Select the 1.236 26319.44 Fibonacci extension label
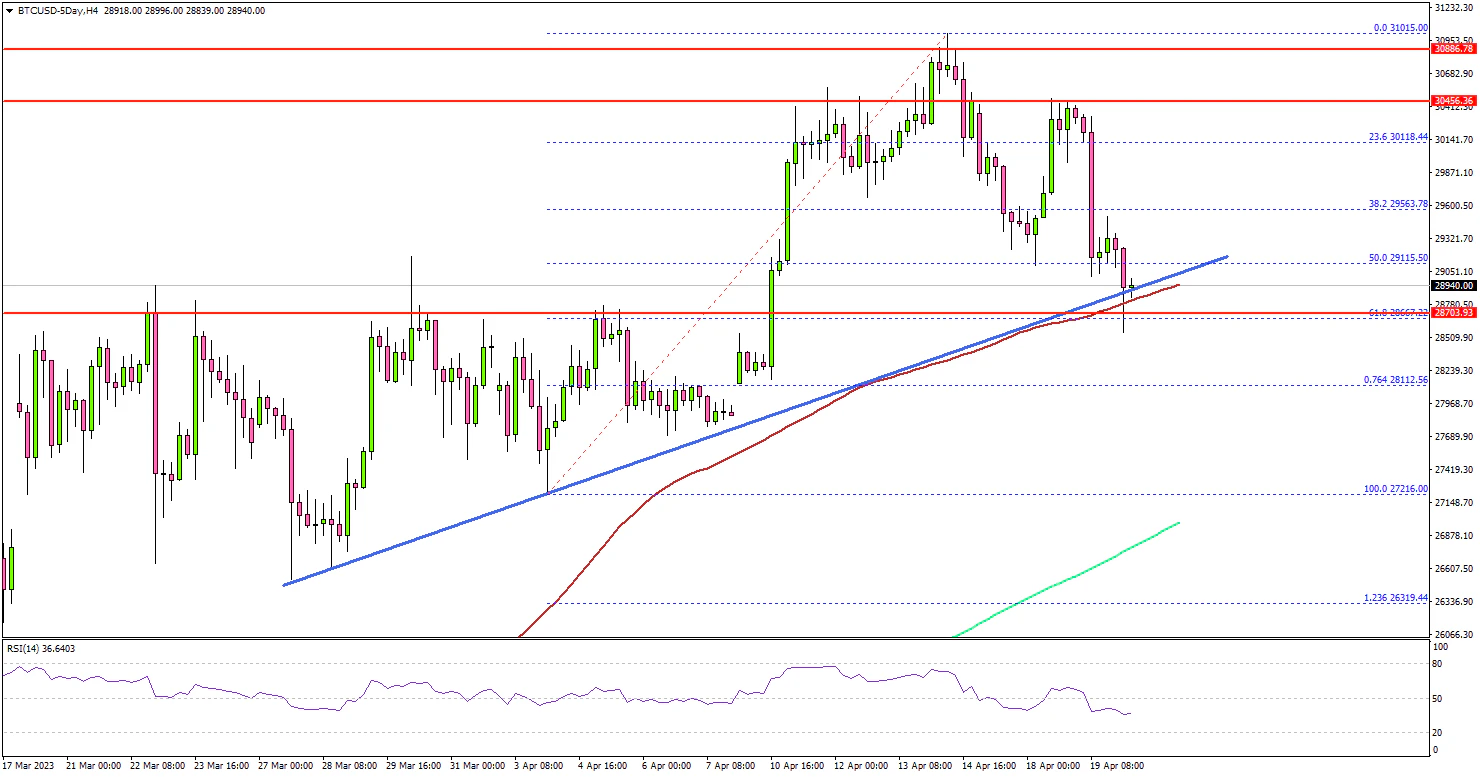Screen dimensions: 1480x777 1395,598
